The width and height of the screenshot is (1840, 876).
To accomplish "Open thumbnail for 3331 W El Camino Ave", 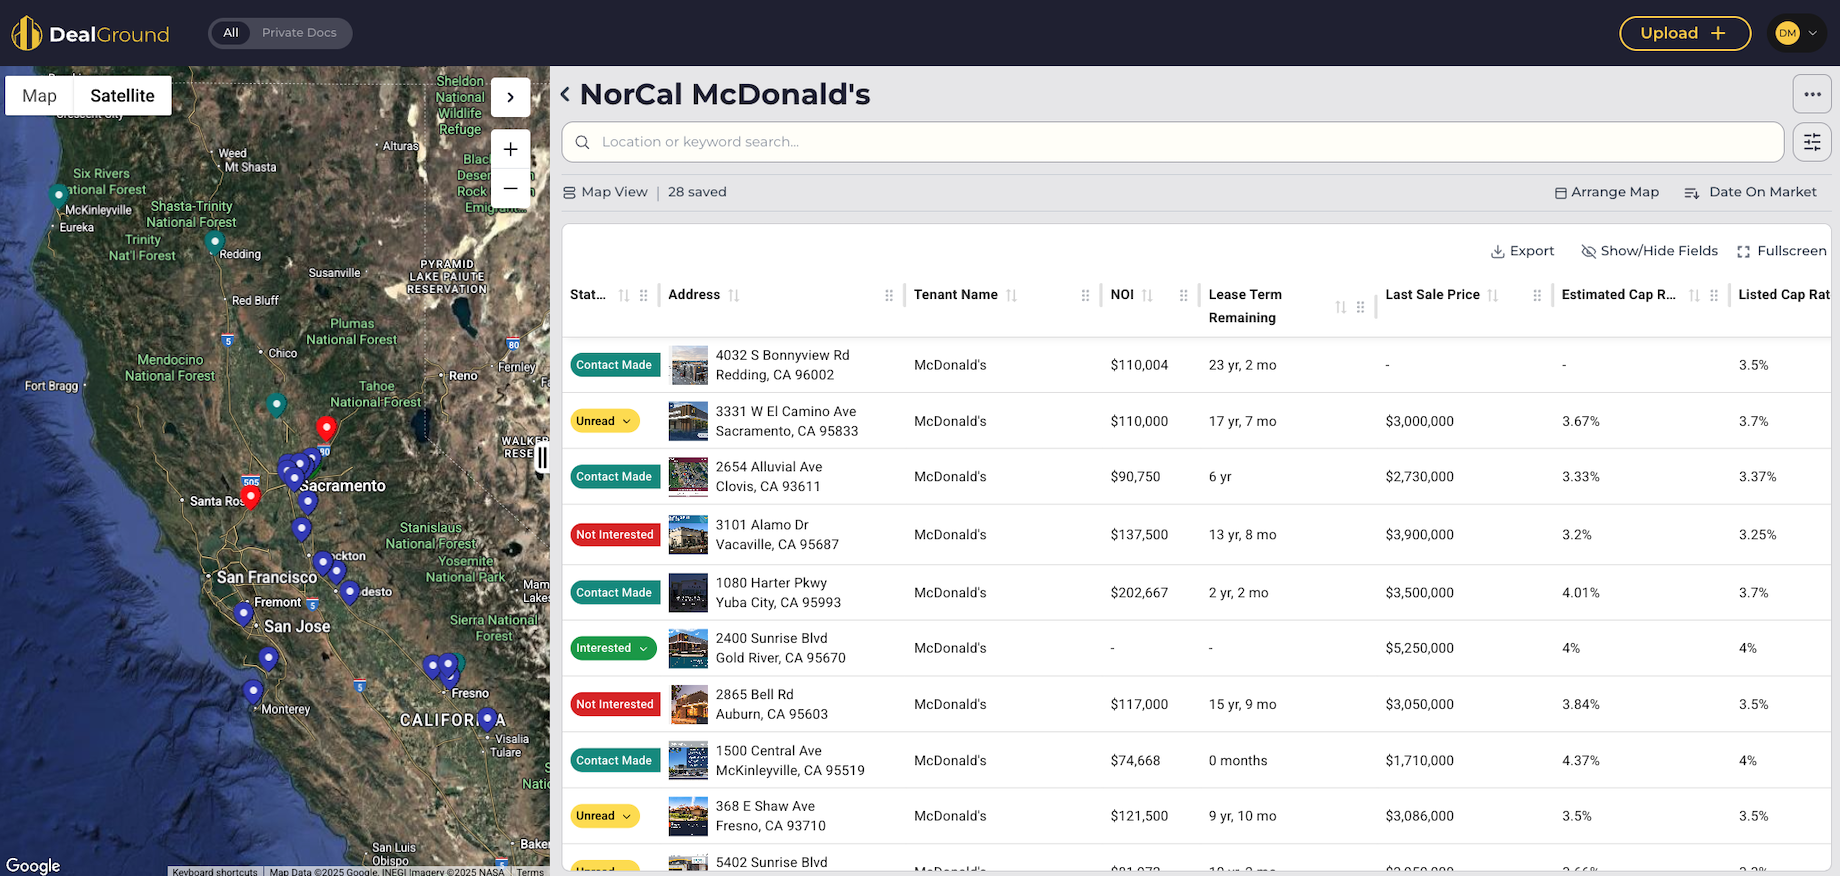I will (689, 421).
